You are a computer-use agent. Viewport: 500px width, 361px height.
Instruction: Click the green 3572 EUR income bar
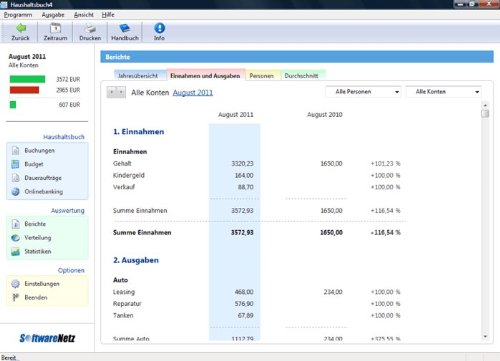click(x=27, y=79)
